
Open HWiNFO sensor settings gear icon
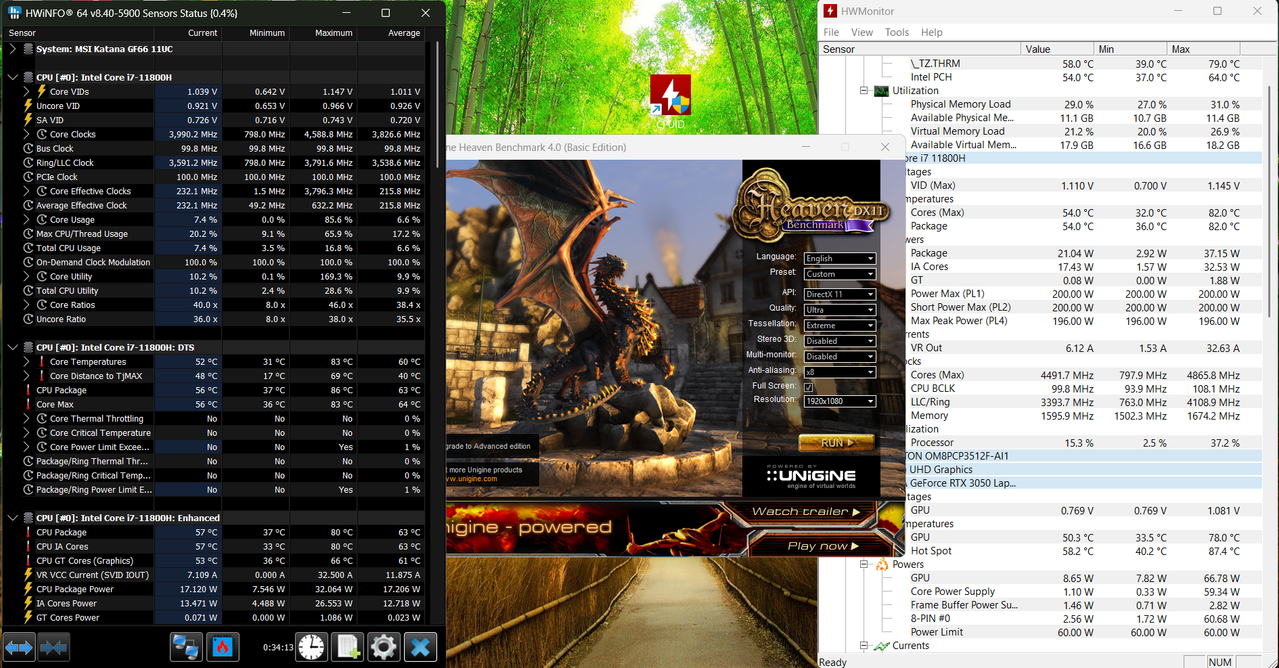(384, 646)
